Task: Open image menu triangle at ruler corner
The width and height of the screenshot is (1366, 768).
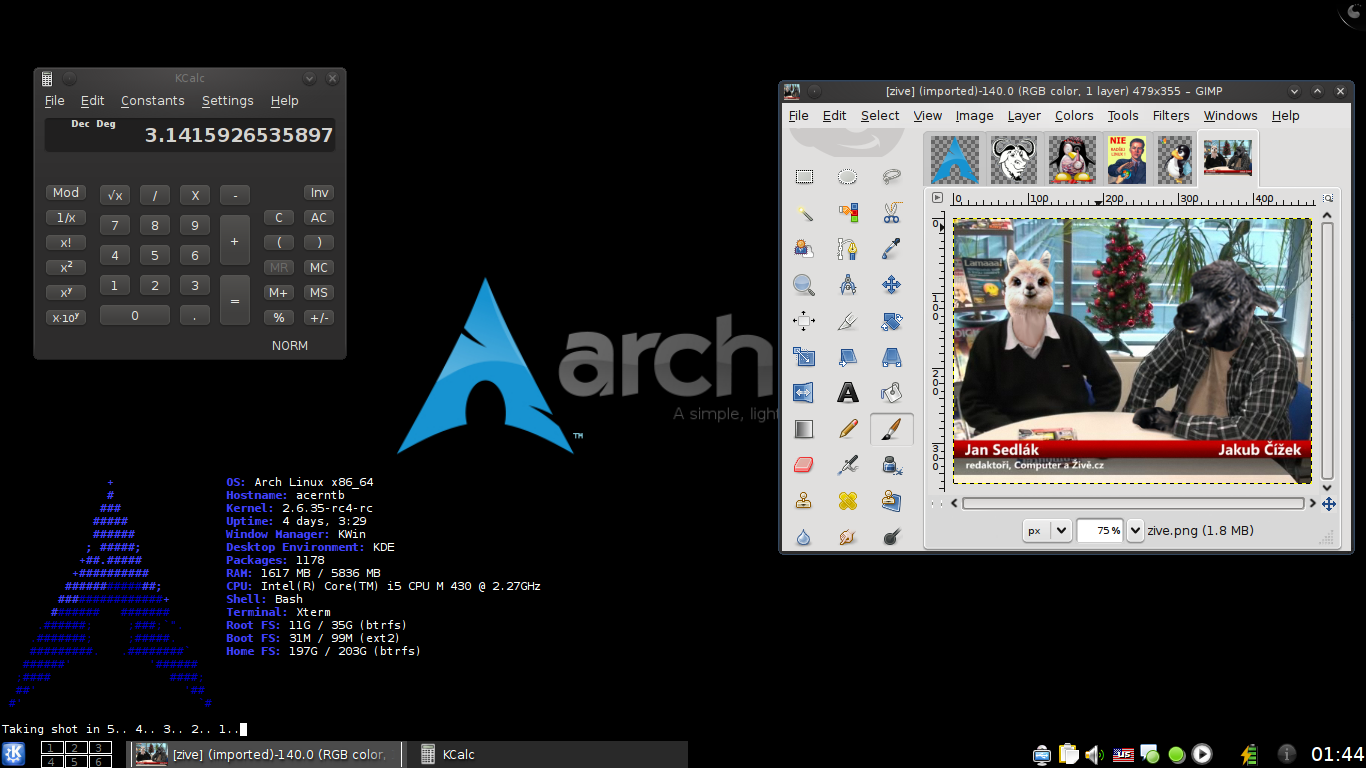Action: [937, 198]
